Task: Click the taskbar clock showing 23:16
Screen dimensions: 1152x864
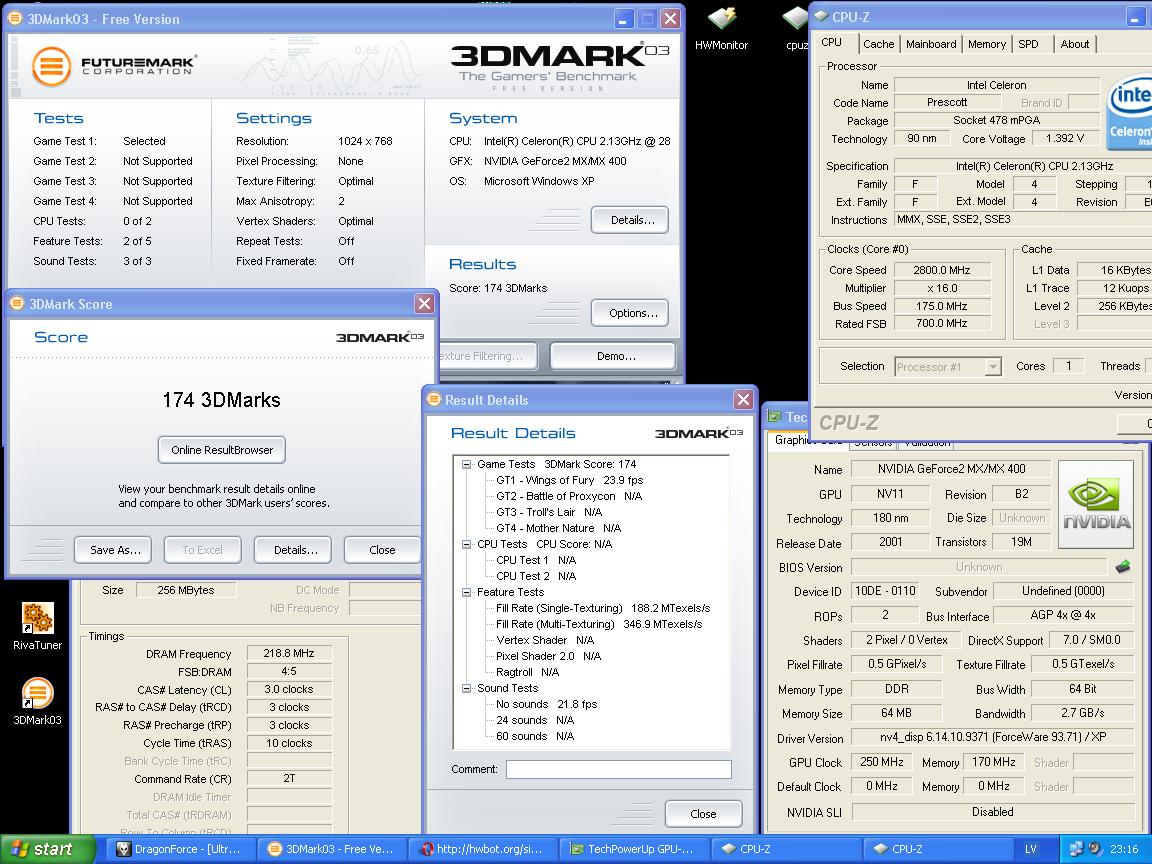Action: point(1124,849)
